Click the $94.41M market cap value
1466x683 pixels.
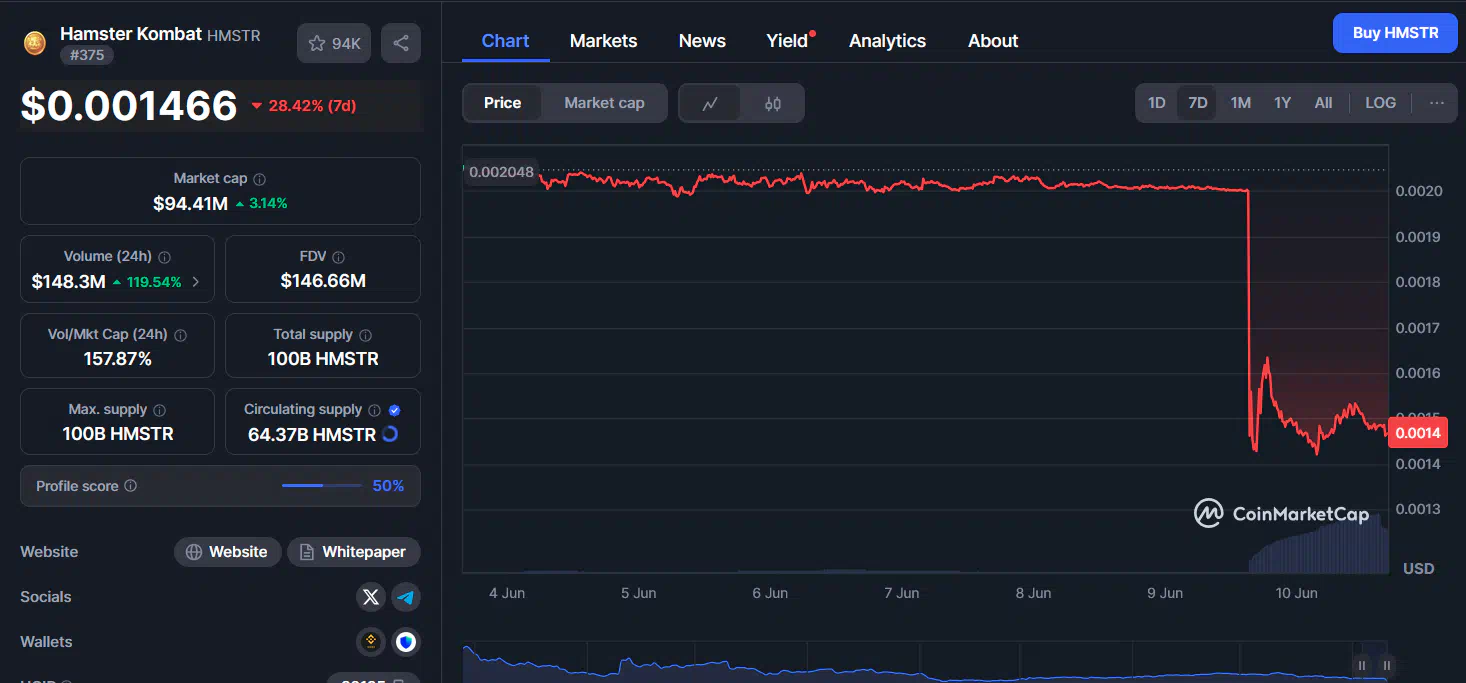coord(190,204)
